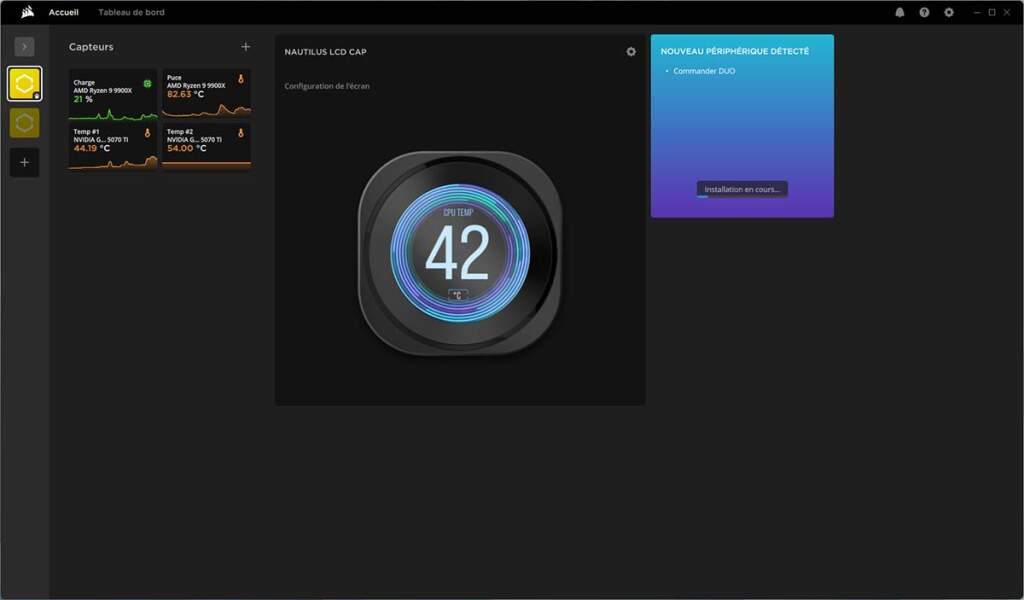Open the help icon in the title bar
Viewport: 1024px width, 600px height.
[x=923, y=12]
